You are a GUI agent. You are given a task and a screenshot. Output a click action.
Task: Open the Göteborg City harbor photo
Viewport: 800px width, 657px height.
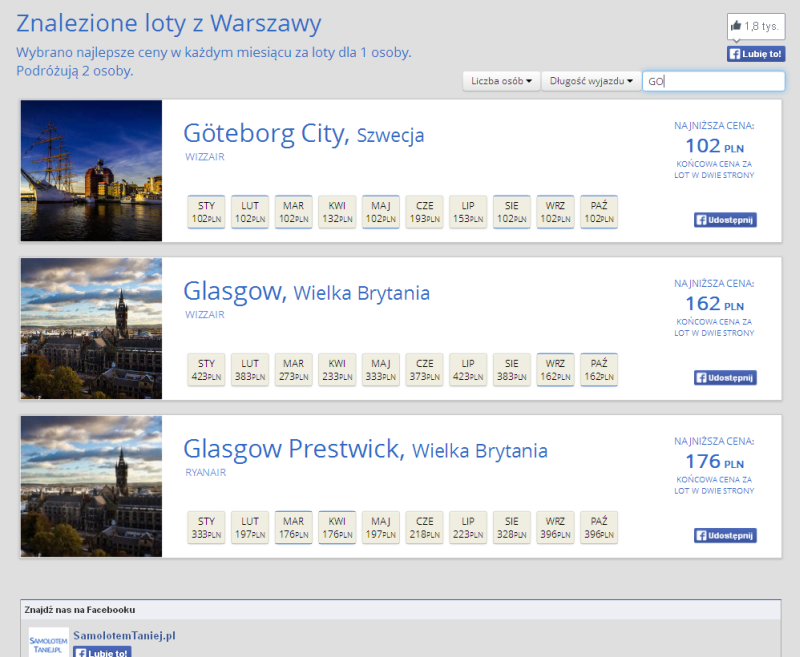[x=91, y=170]
